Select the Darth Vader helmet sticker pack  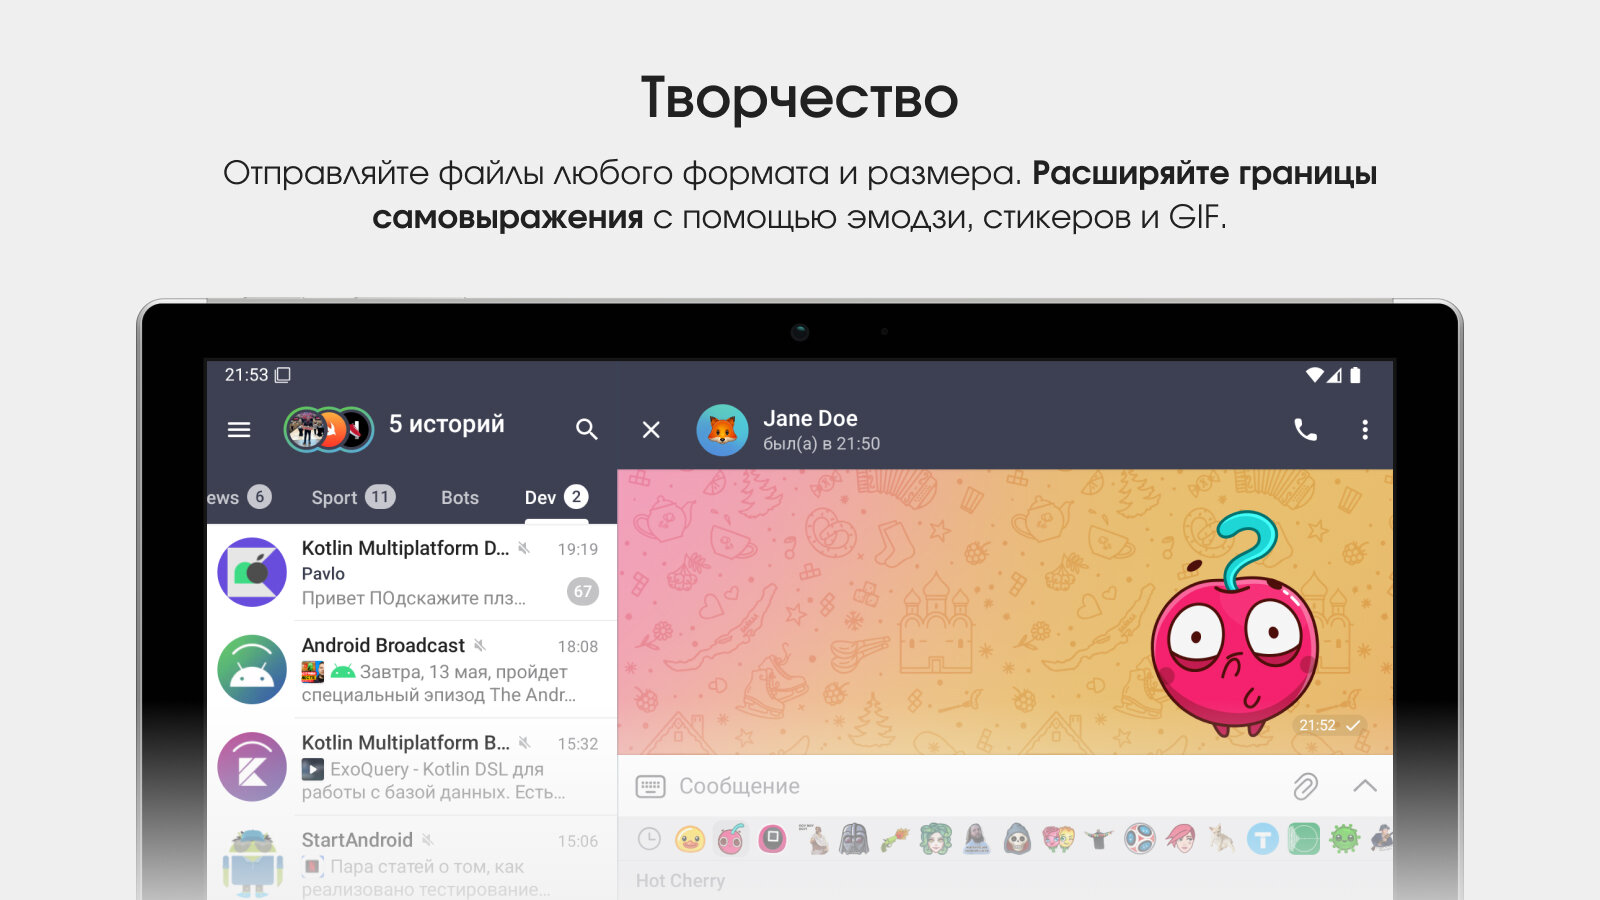coord(854,839)
